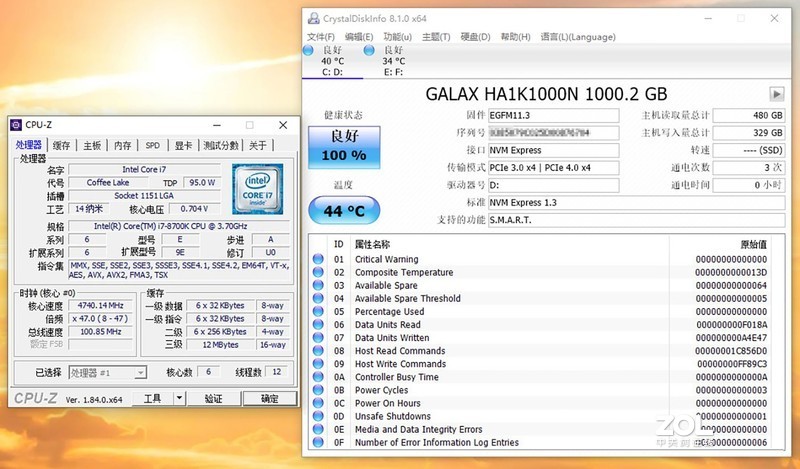800x469 pixels.
Task: Switch to the 缓存 tab in CPU-Z
Action: [x=61, y=145]
